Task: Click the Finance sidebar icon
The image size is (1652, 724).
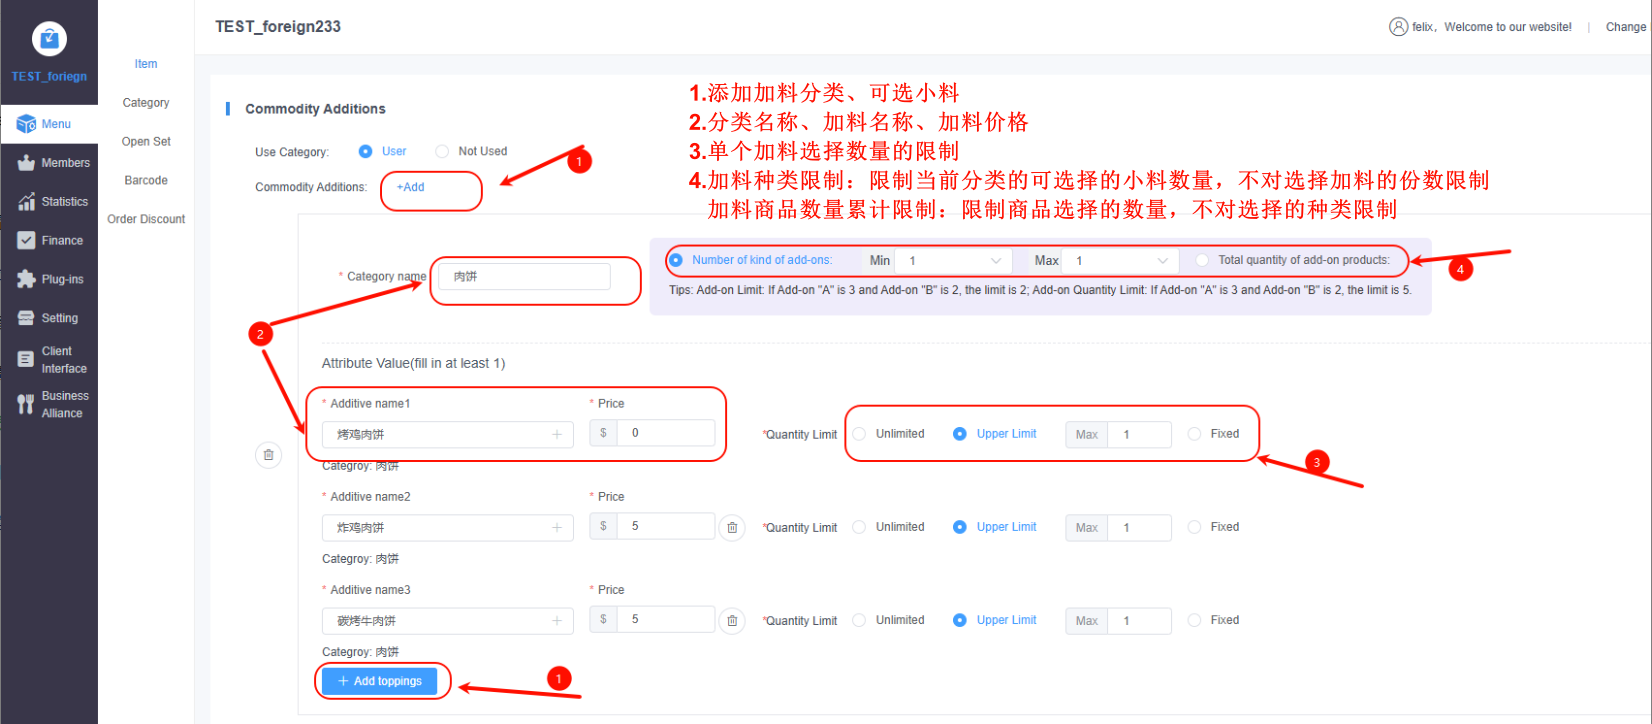Action: click(26, 241)
